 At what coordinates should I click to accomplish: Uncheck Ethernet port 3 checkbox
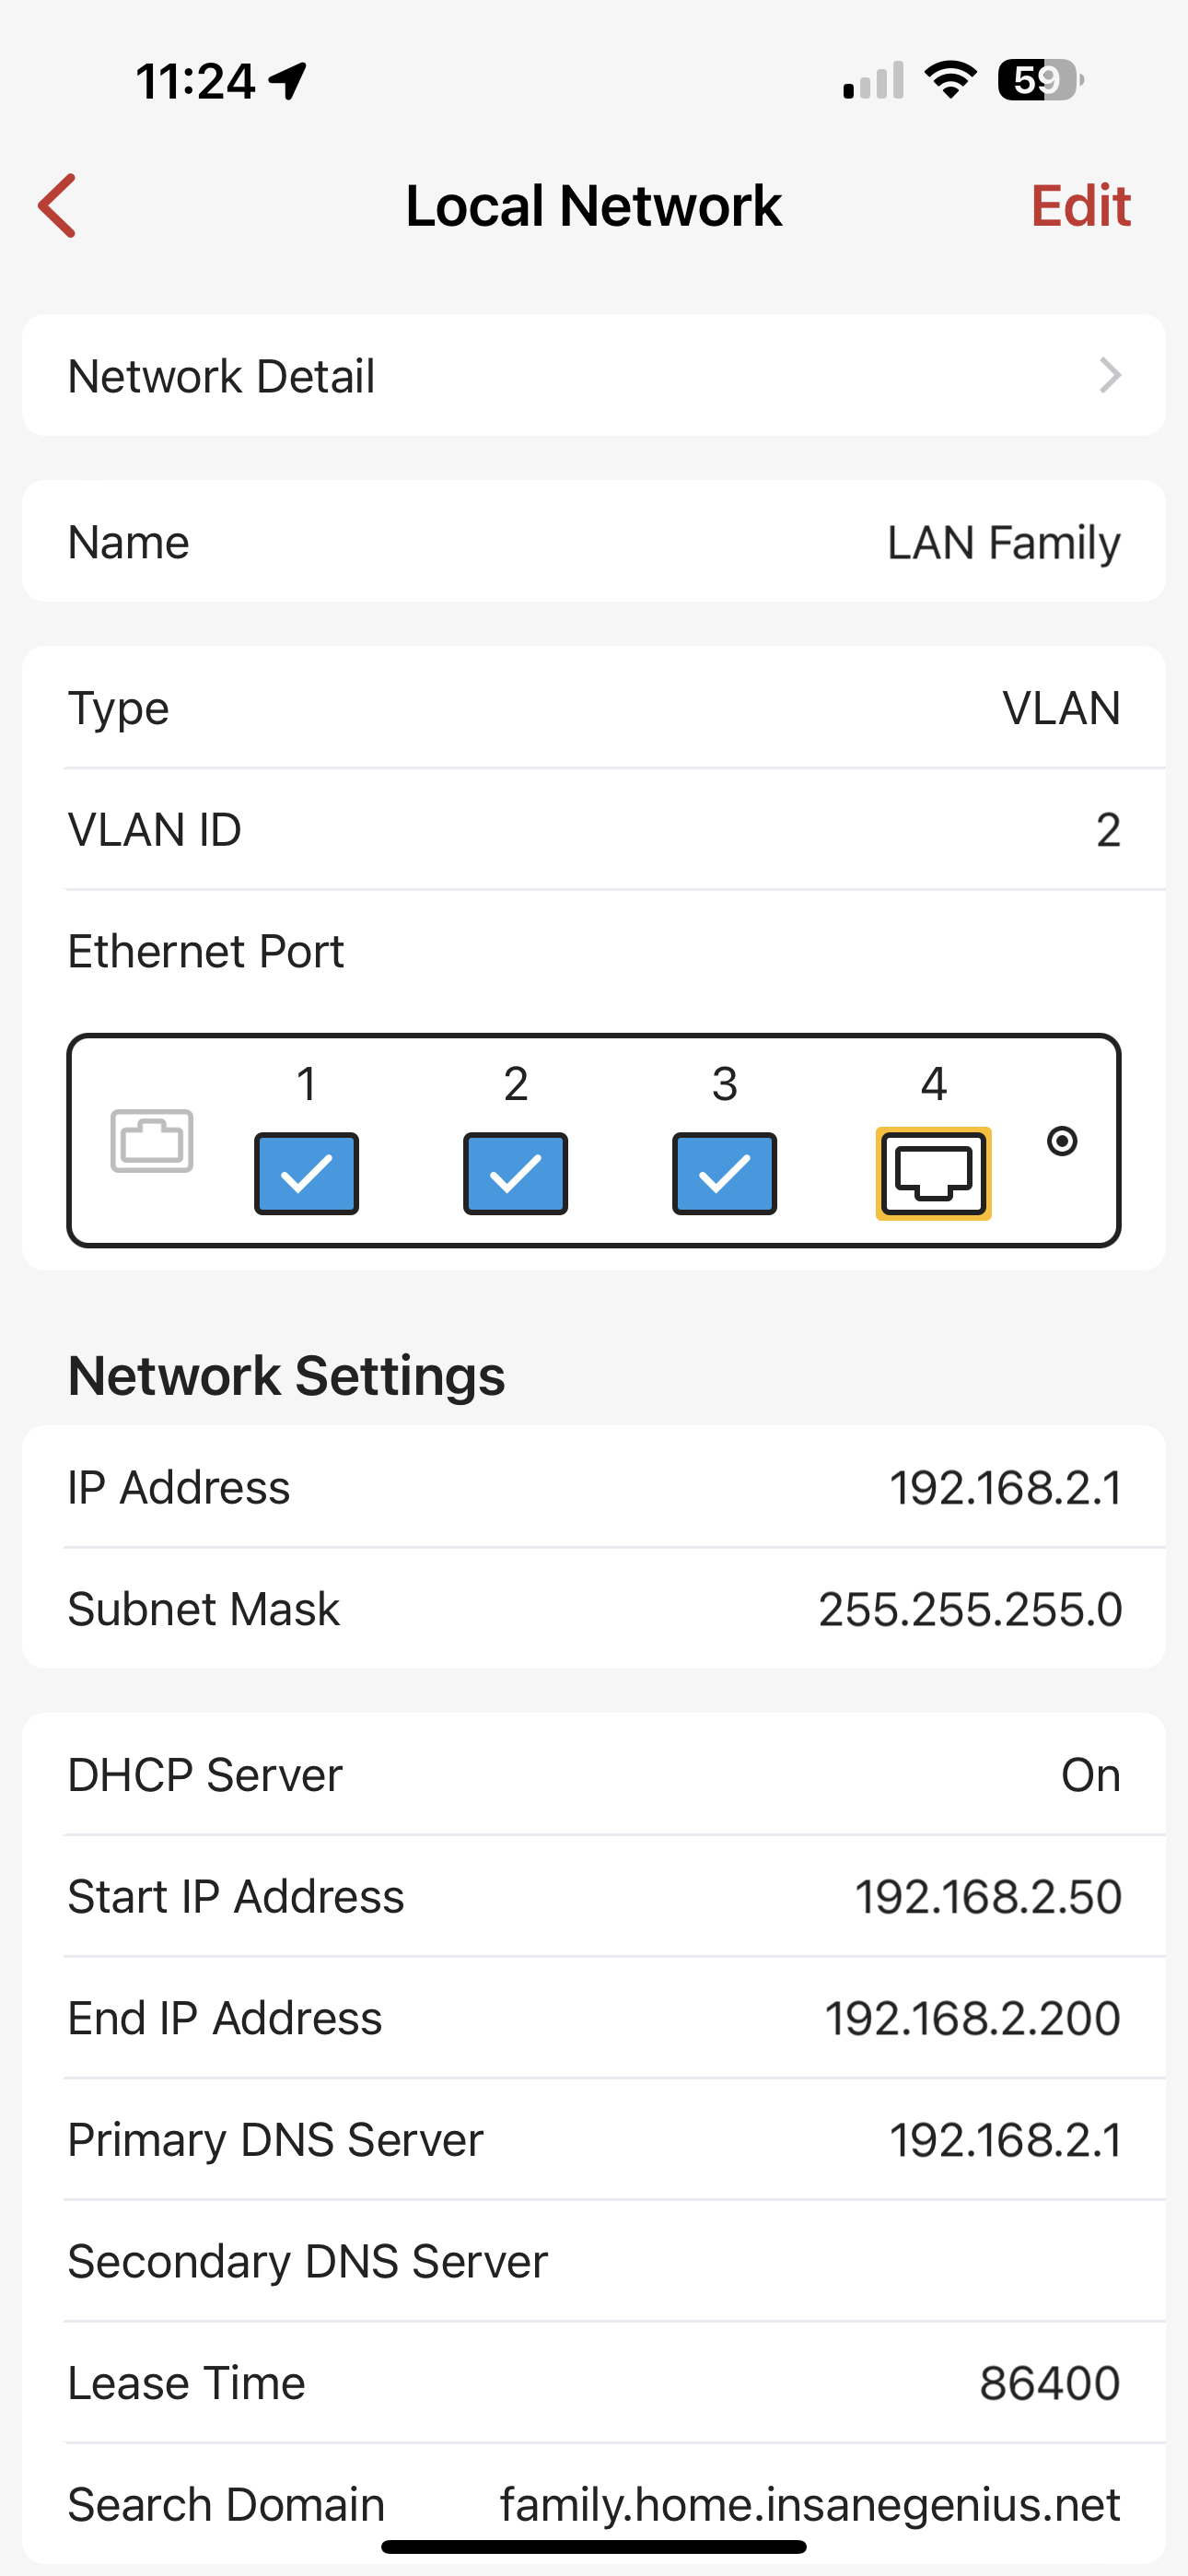724,1173
